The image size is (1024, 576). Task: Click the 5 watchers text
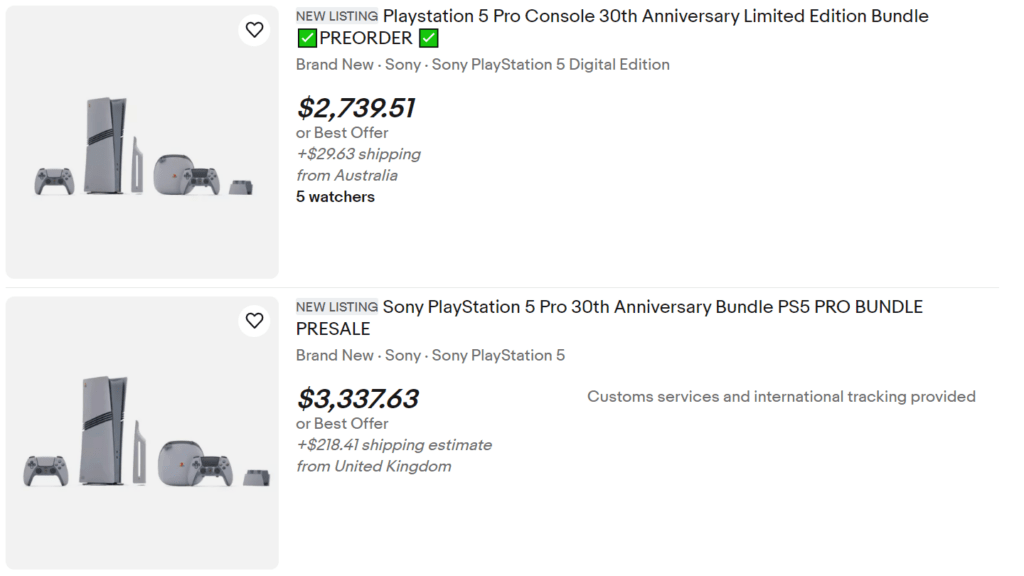[x=336, y=196]
